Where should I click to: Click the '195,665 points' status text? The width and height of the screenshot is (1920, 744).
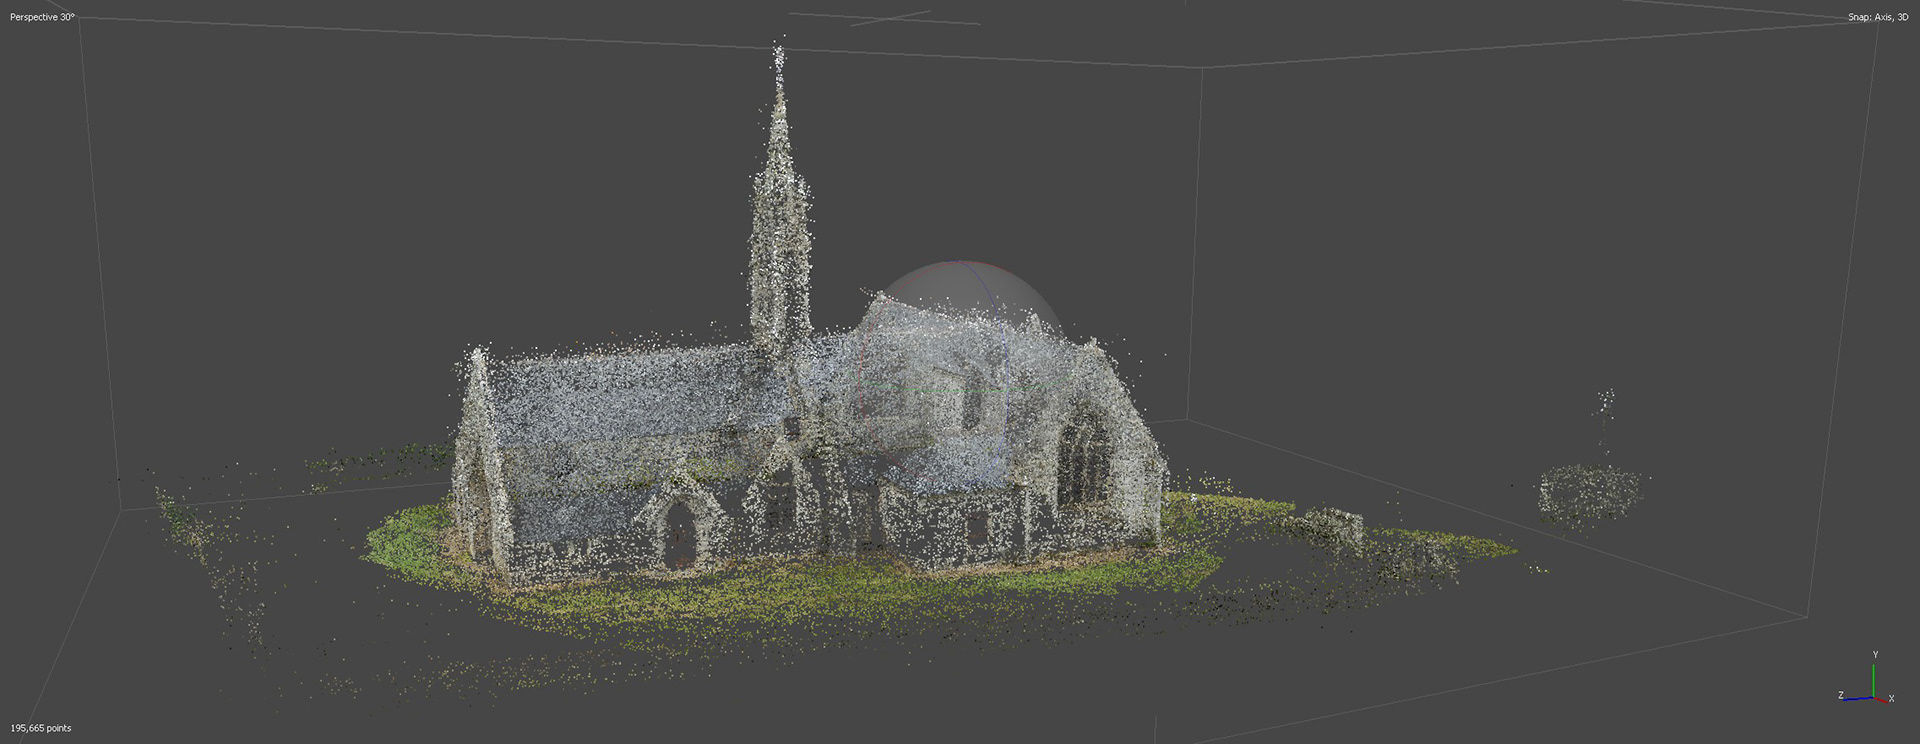41,728
